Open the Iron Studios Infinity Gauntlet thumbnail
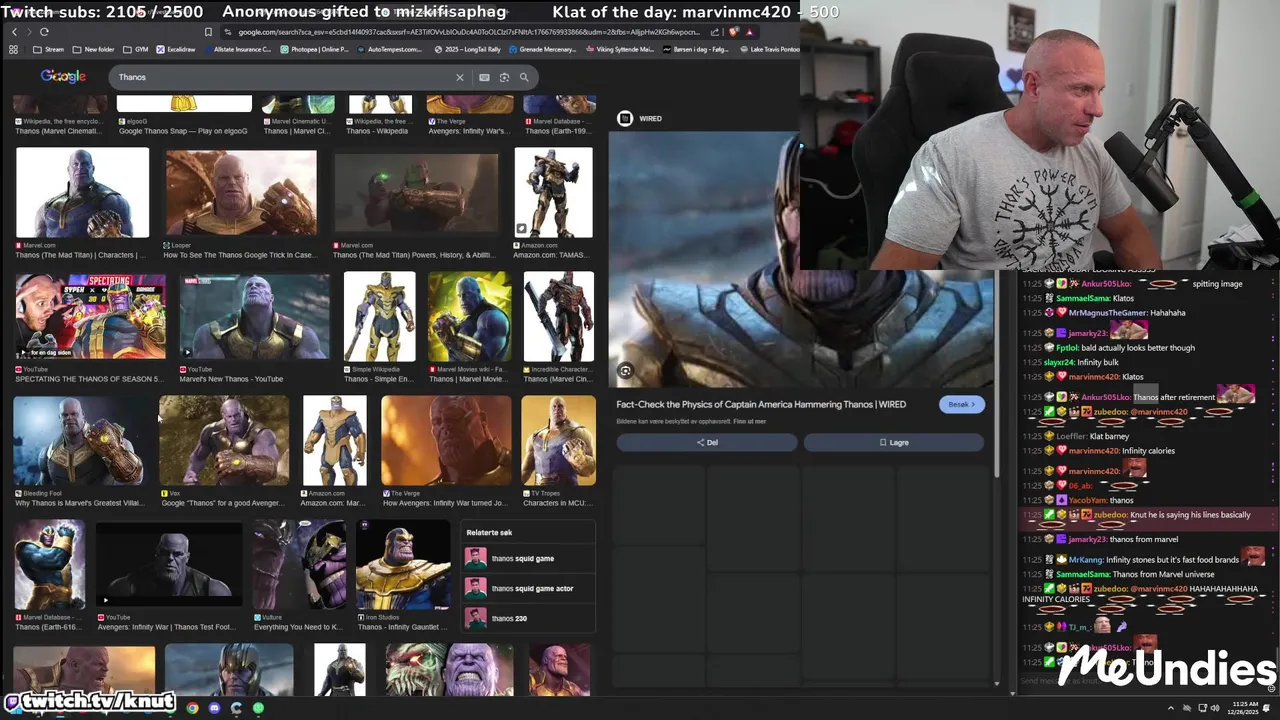1280x720 pixels. [x=403, y=564]
